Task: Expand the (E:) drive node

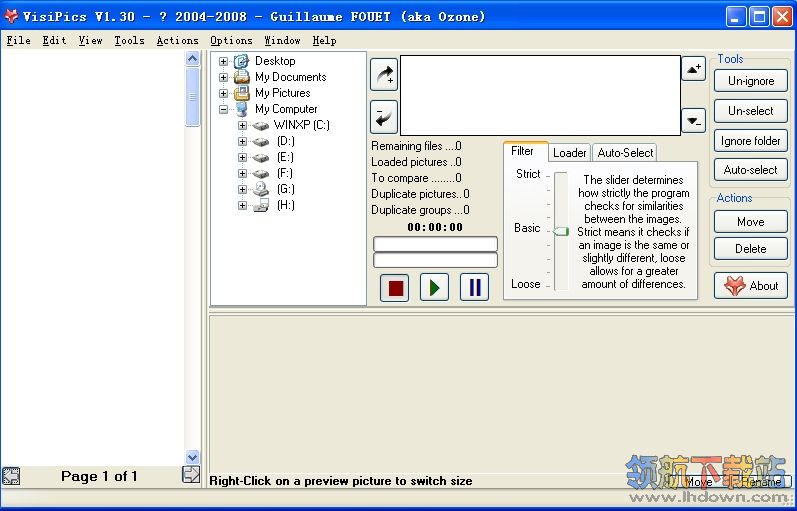Action: (x=242, y=158)
